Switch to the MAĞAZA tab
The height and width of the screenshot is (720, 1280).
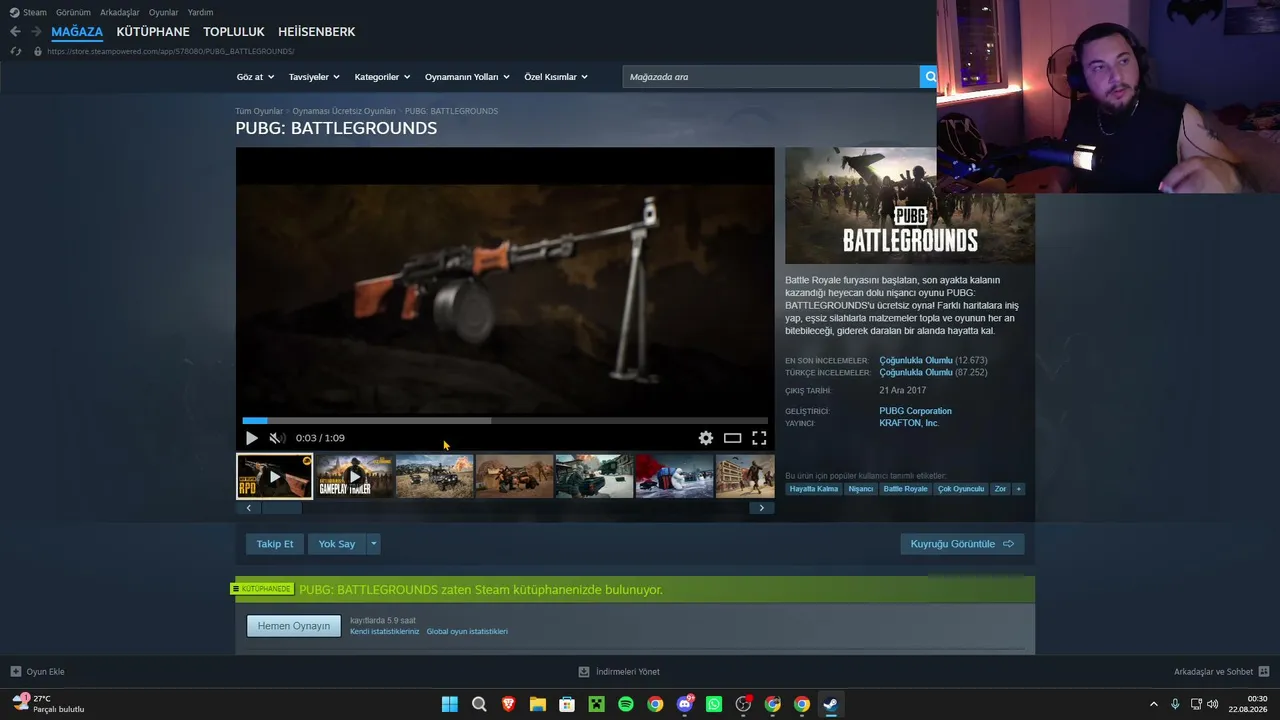coord(77,32)
